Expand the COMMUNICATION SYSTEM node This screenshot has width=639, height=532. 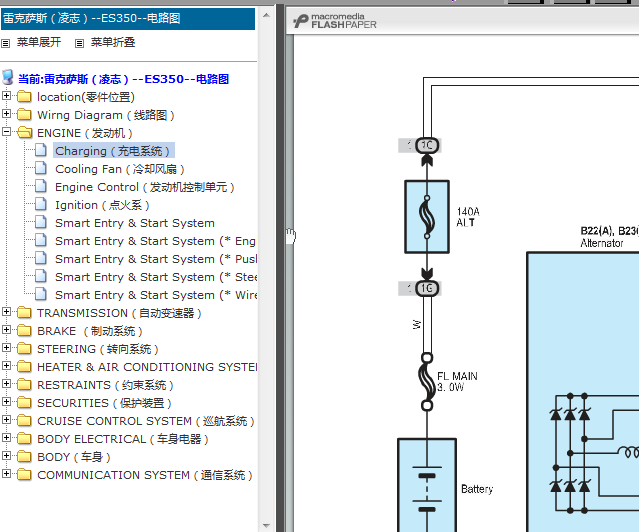click(x=8, y=475)
